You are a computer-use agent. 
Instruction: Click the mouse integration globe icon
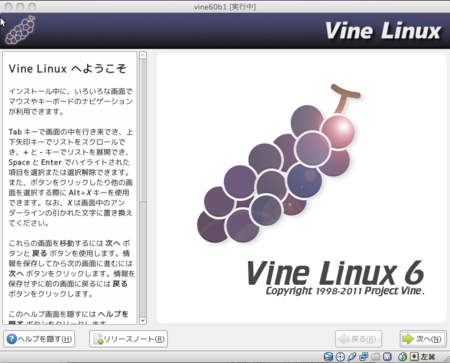[x=403, y=357]
